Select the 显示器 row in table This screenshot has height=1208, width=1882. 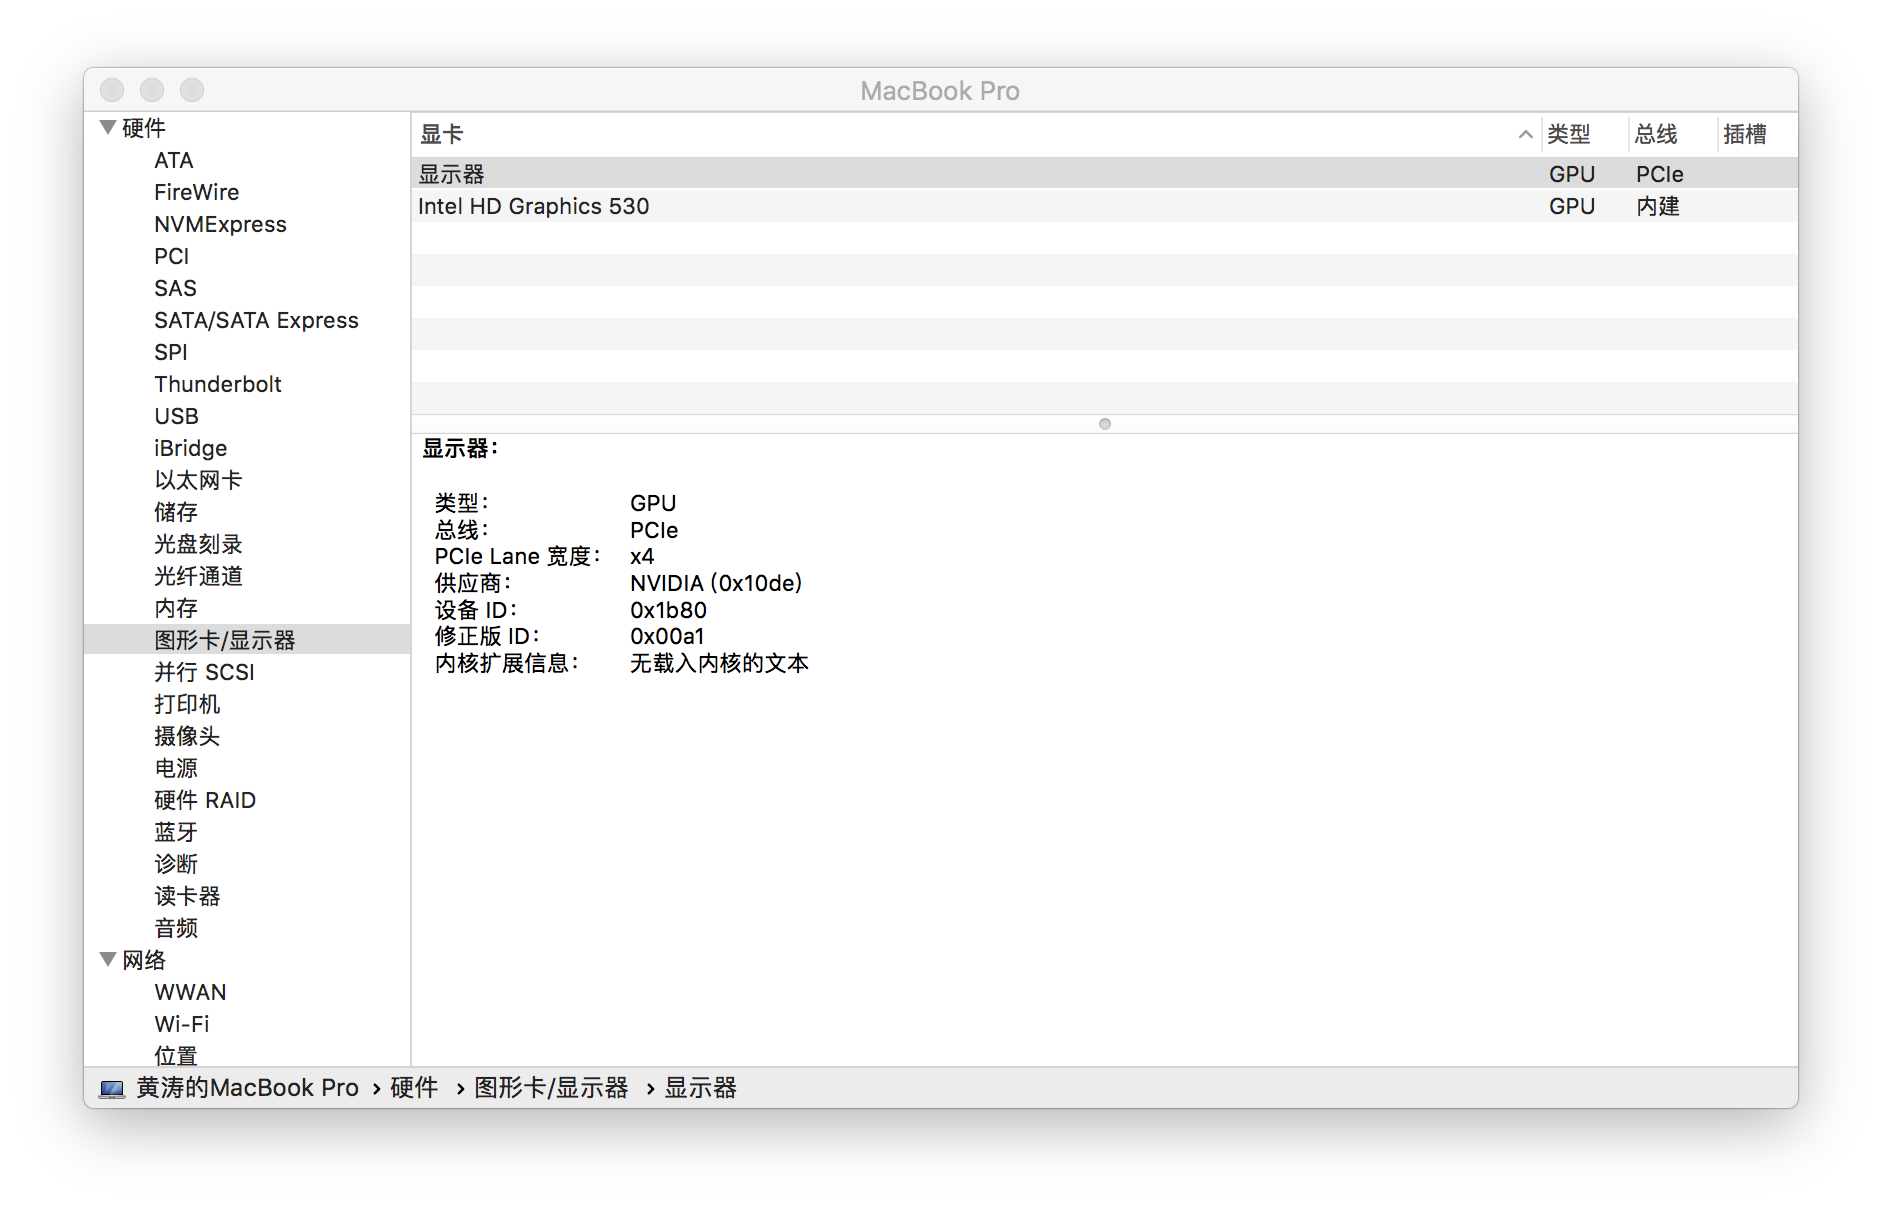point(1104,174)
